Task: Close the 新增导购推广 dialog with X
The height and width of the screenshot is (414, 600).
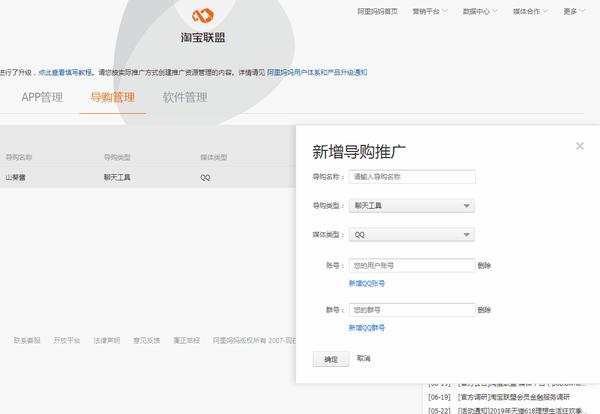Action: 580,146
